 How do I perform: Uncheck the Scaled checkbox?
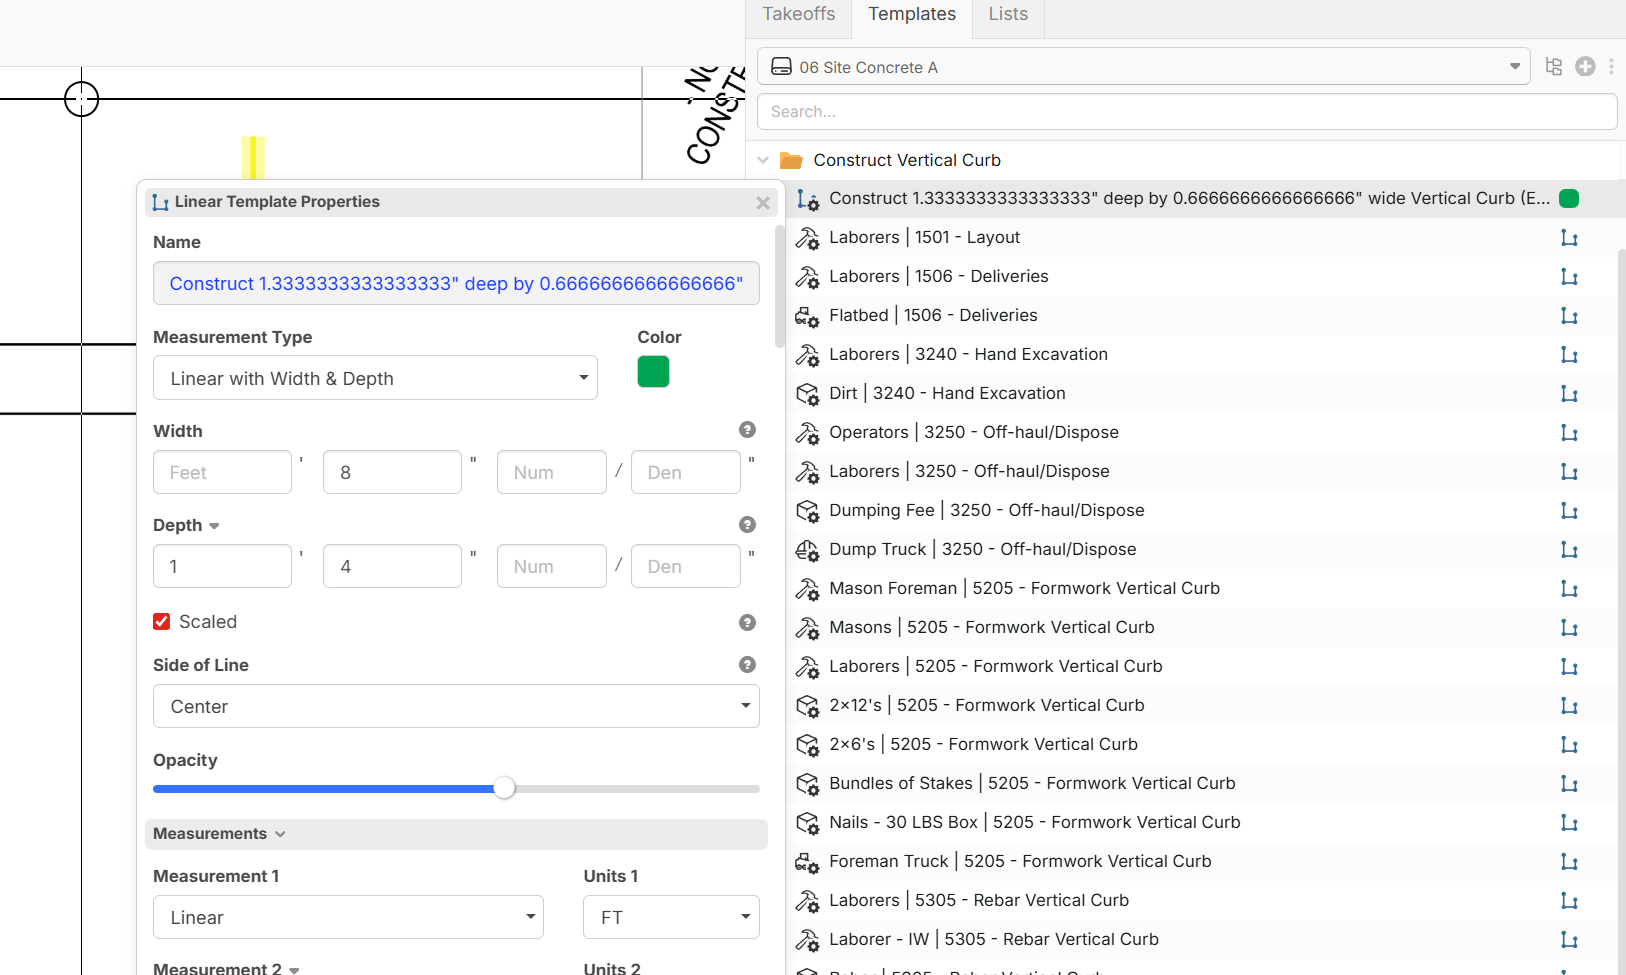click(x=162, y=622)
